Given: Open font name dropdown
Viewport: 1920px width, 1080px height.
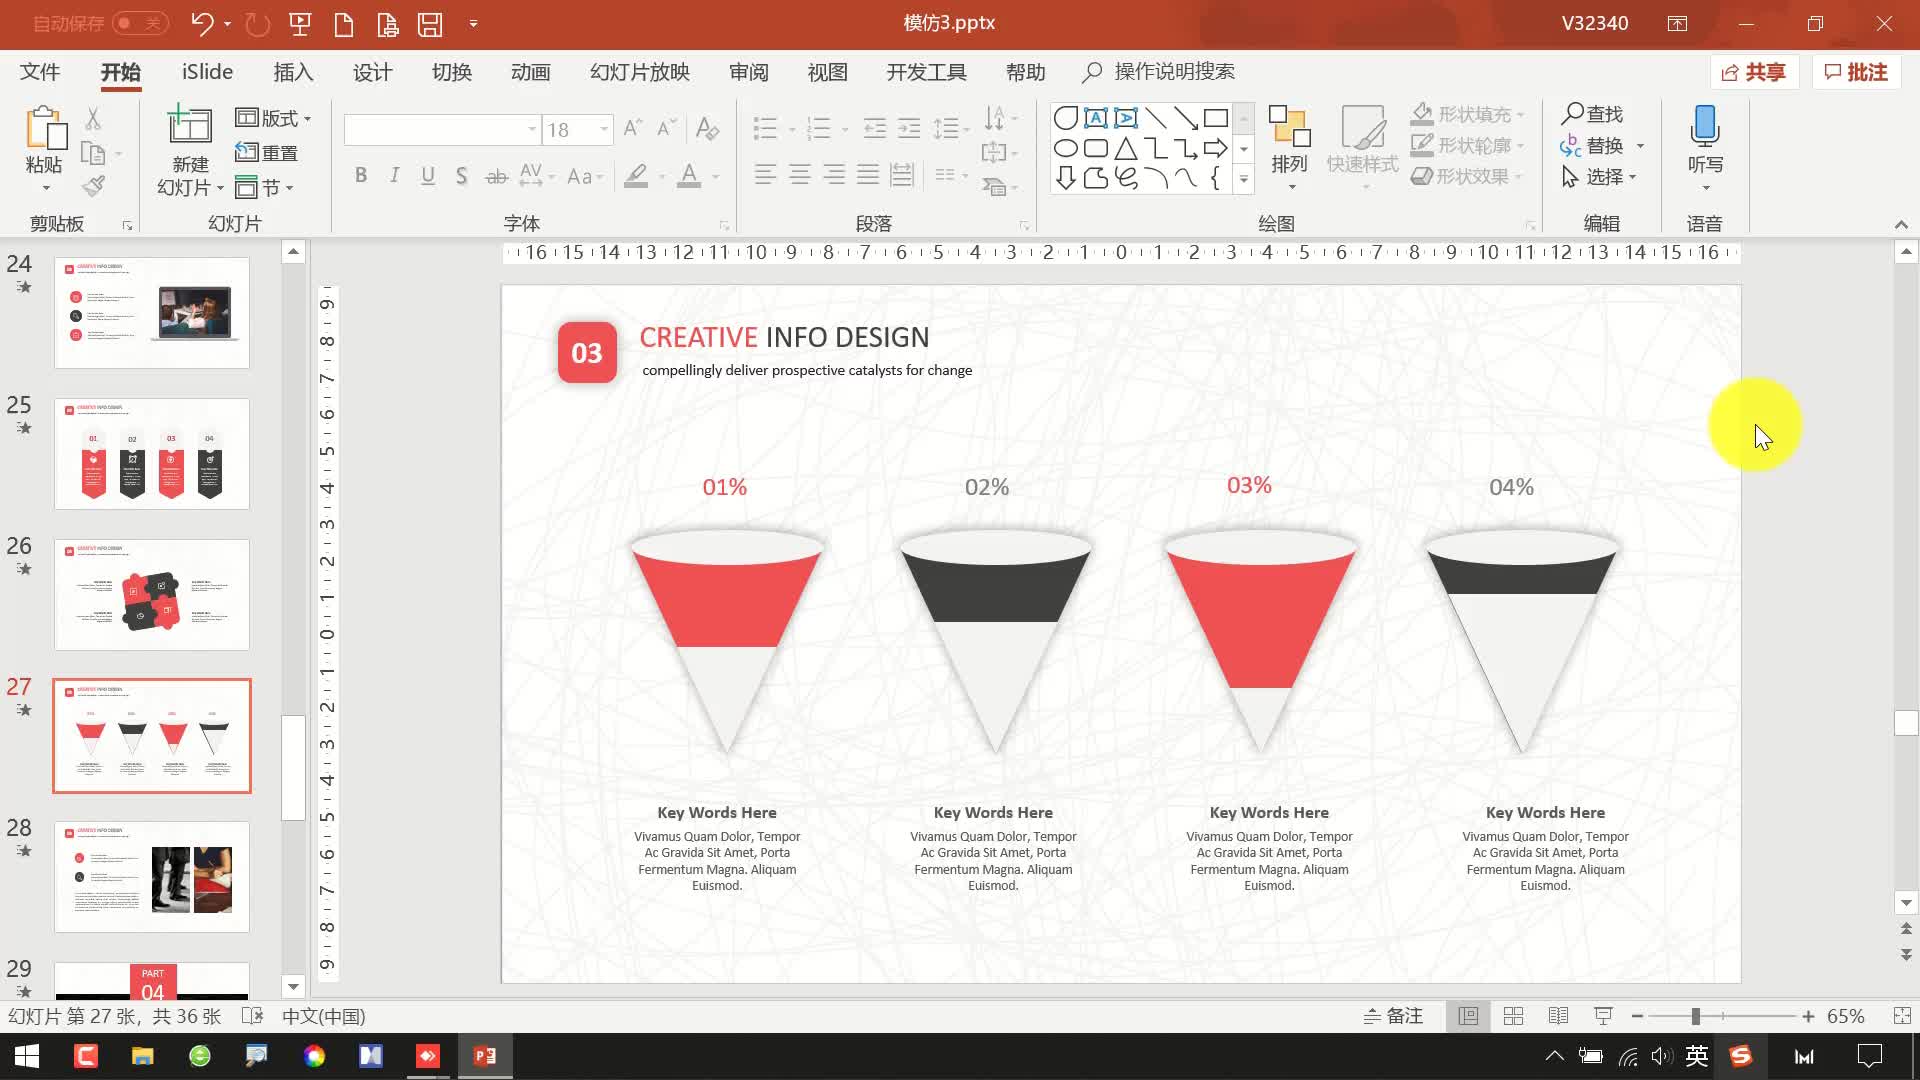Looking at the screenshot, I should tap(531, 129).
